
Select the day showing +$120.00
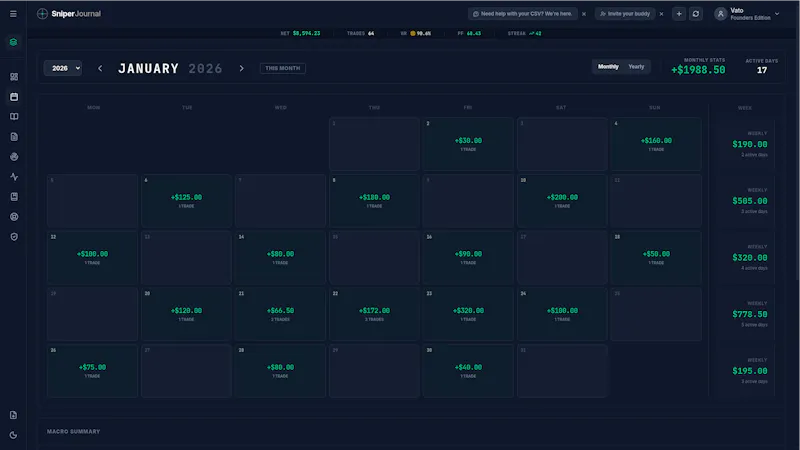(x=186, y=314)
